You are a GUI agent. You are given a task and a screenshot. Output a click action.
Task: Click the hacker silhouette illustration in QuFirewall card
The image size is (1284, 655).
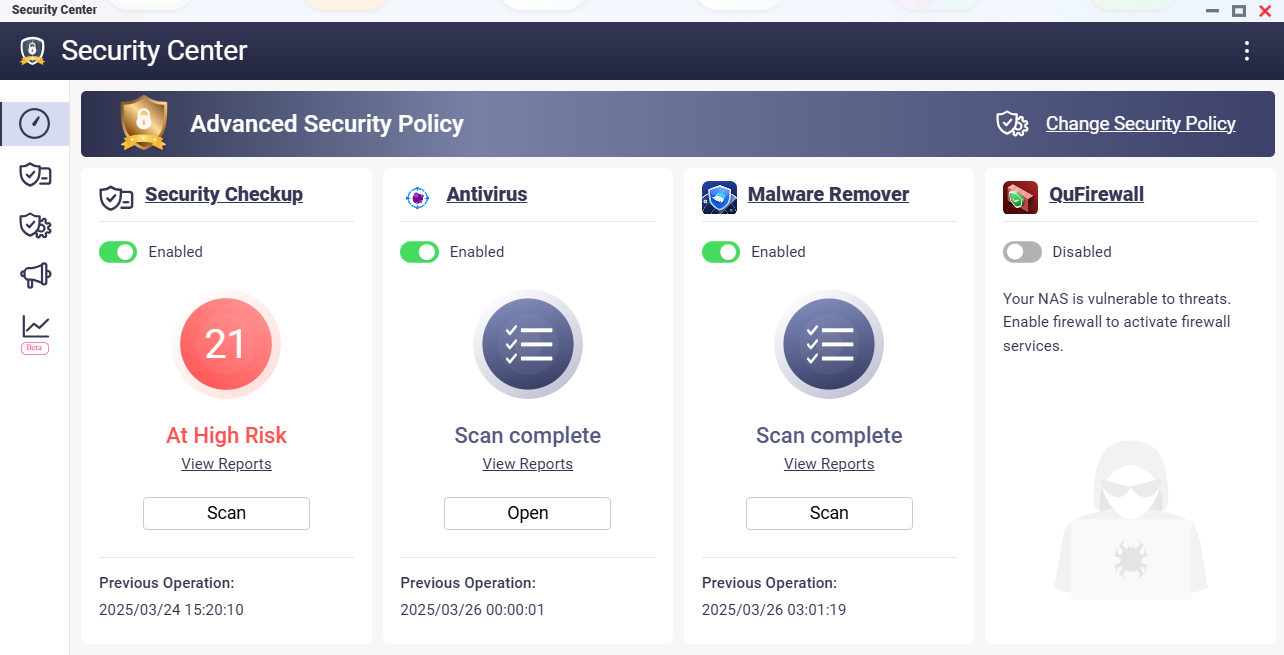pyautogui.click(x=1131, y=520)
